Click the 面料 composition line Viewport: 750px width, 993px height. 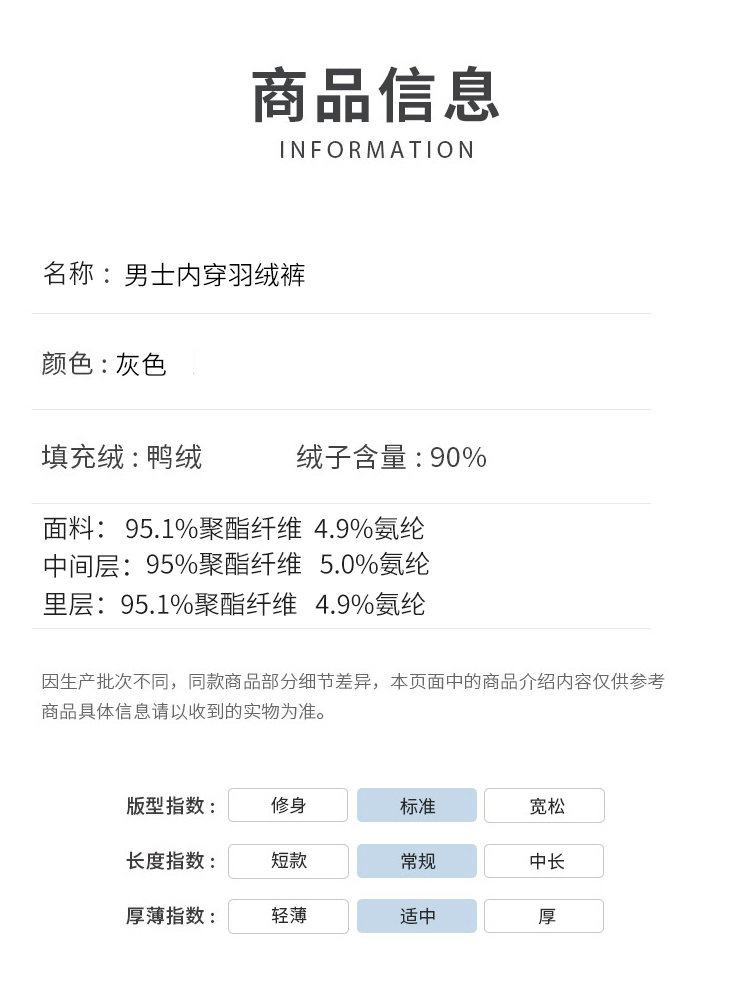[234, 528]
